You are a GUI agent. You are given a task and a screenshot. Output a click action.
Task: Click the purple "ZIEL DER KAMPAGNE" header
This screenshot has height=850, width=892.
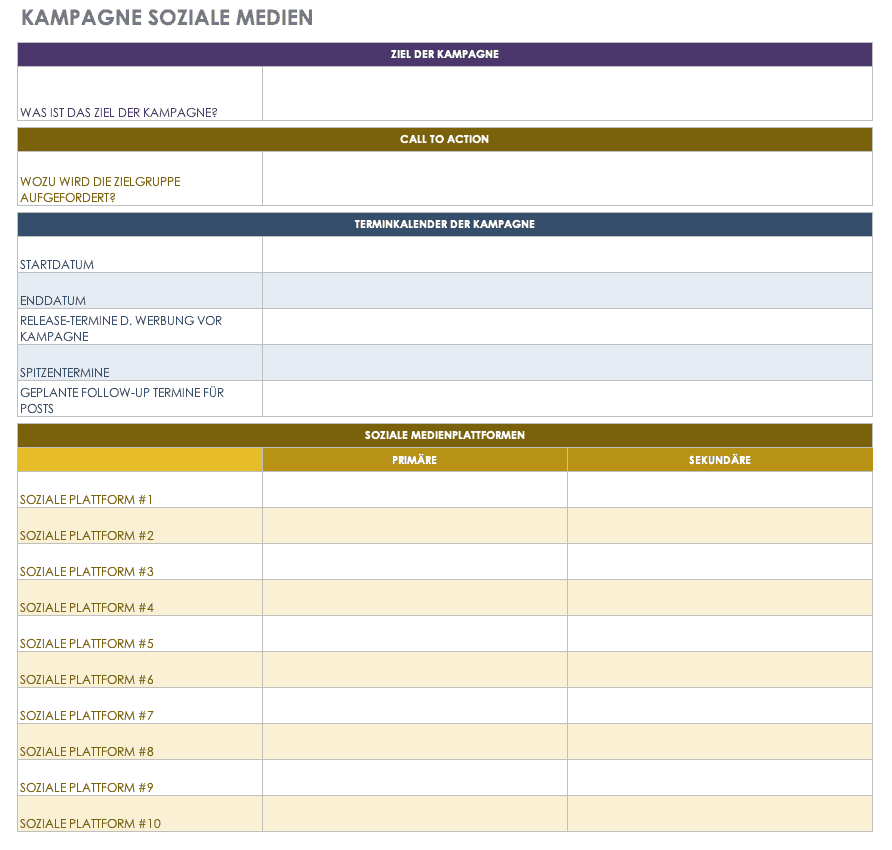pos(445,54)
